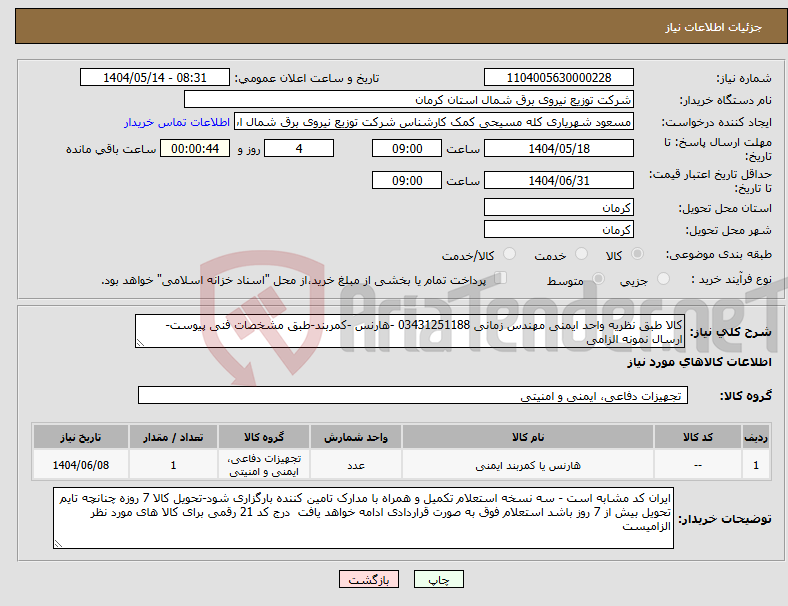
Task: Click the گروه کالا column header
Action: point(264,437)
